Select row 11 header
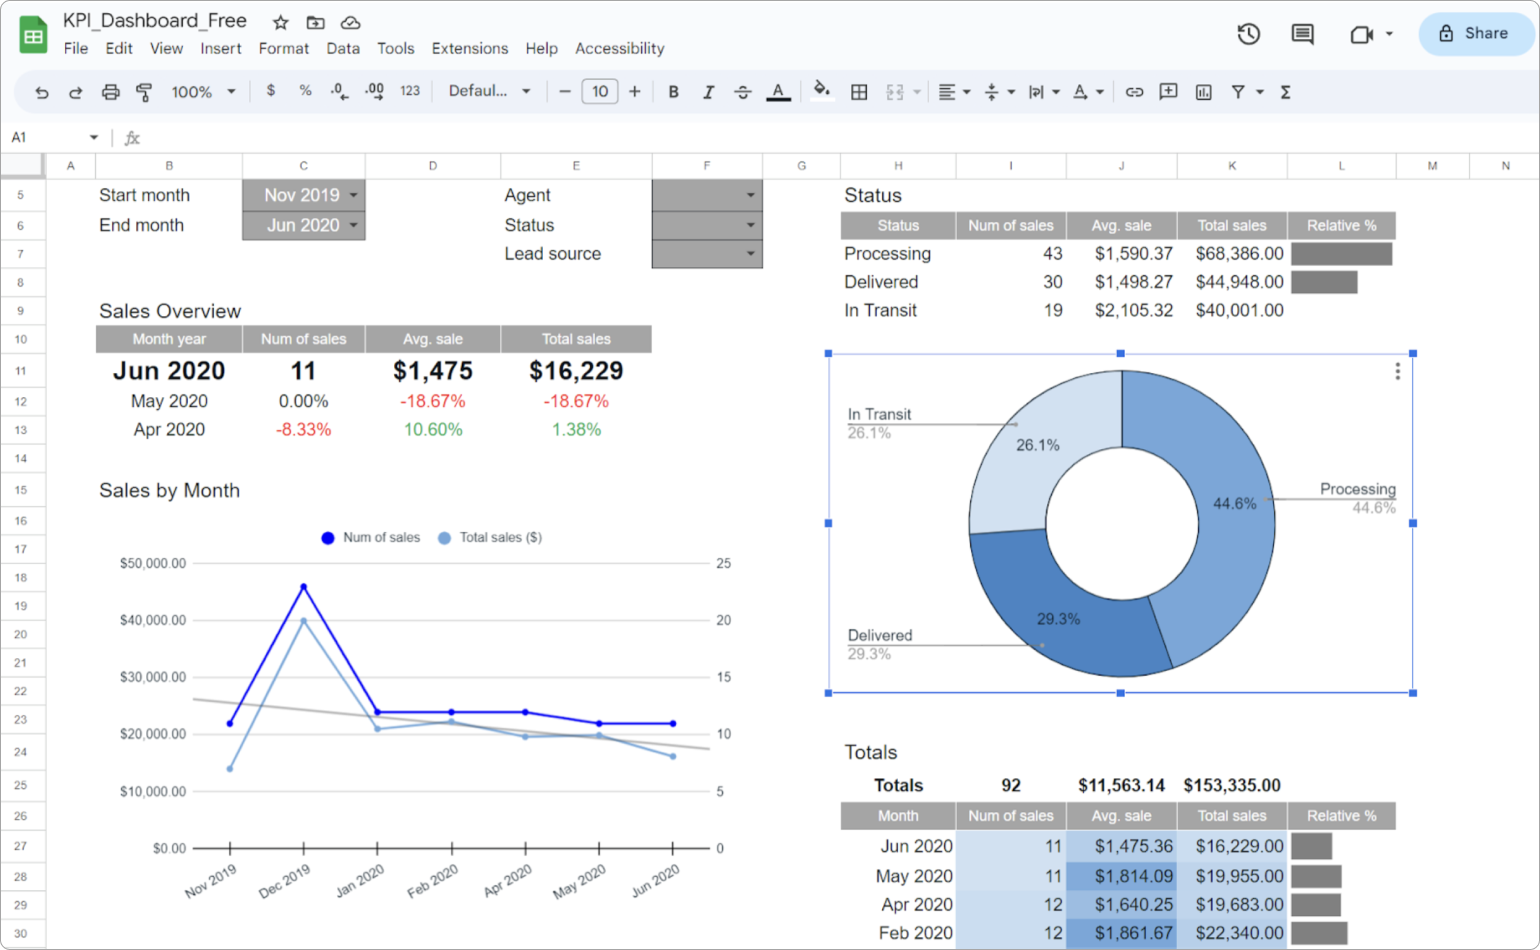This screenshot has width=1540, height=950. [x=22, y=371]
